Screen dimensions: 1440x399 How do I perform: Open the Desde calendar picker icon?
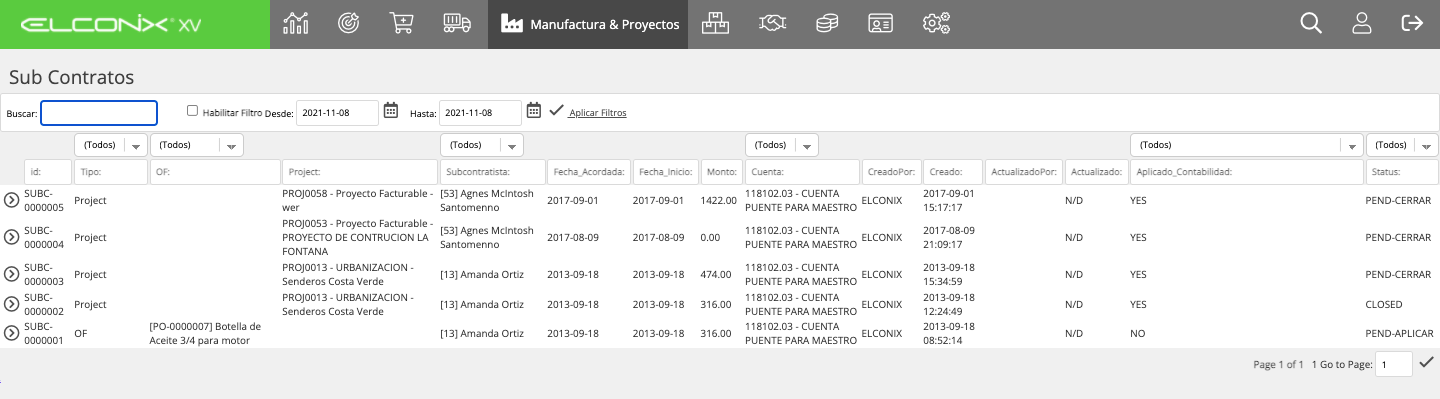391,111
